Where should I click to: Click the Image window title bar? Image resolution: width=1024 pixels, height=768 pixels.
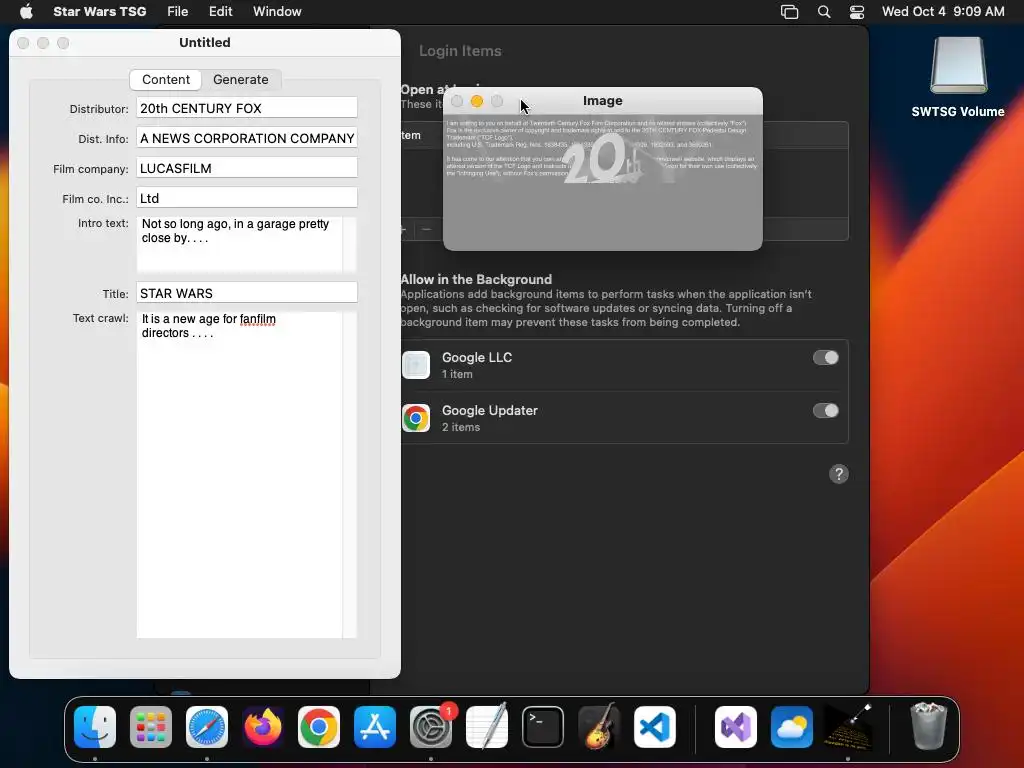point(602,101)
